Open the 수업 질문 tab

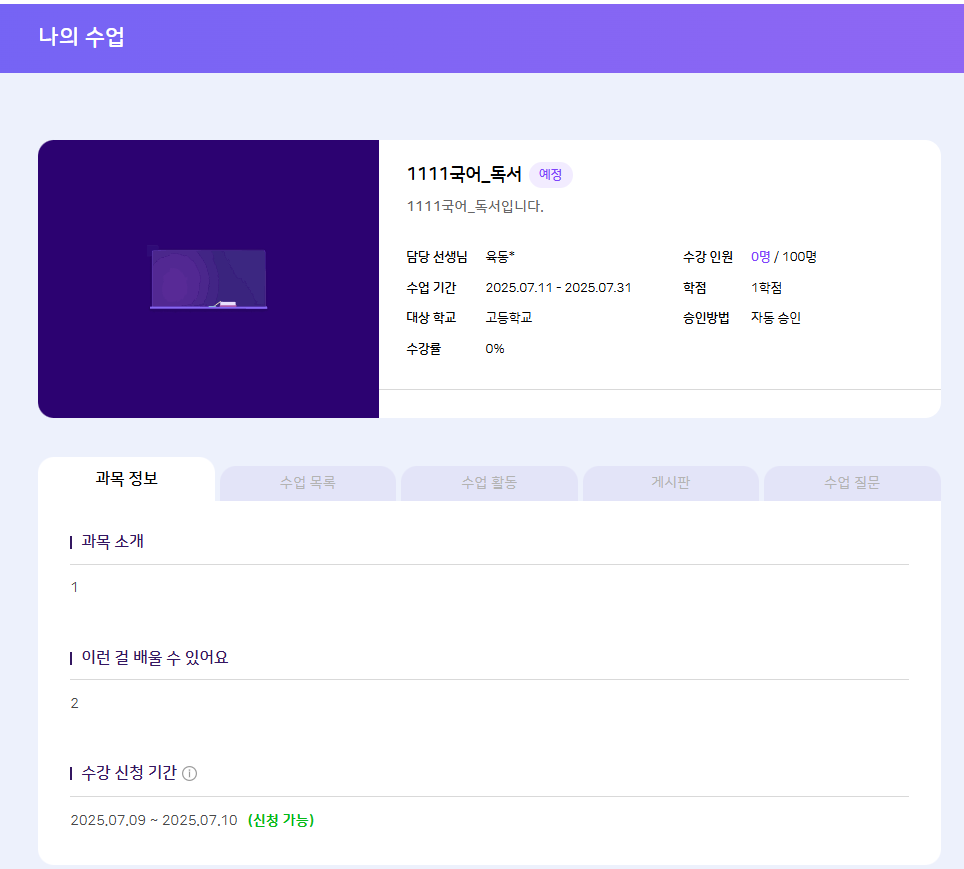(852, 483)
